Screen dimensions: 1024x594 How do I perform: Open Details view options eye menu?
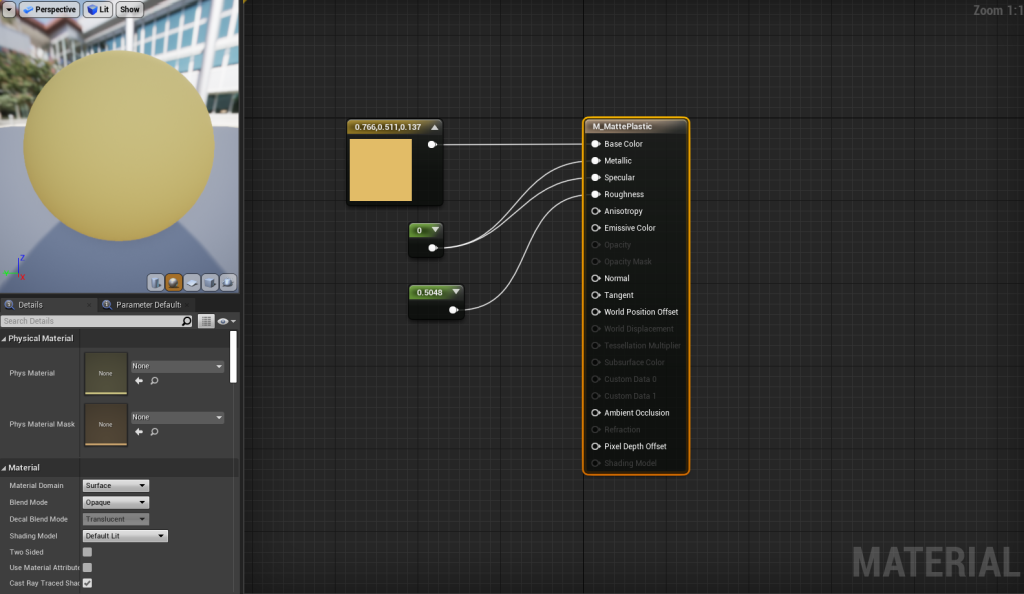click(225, 321)
